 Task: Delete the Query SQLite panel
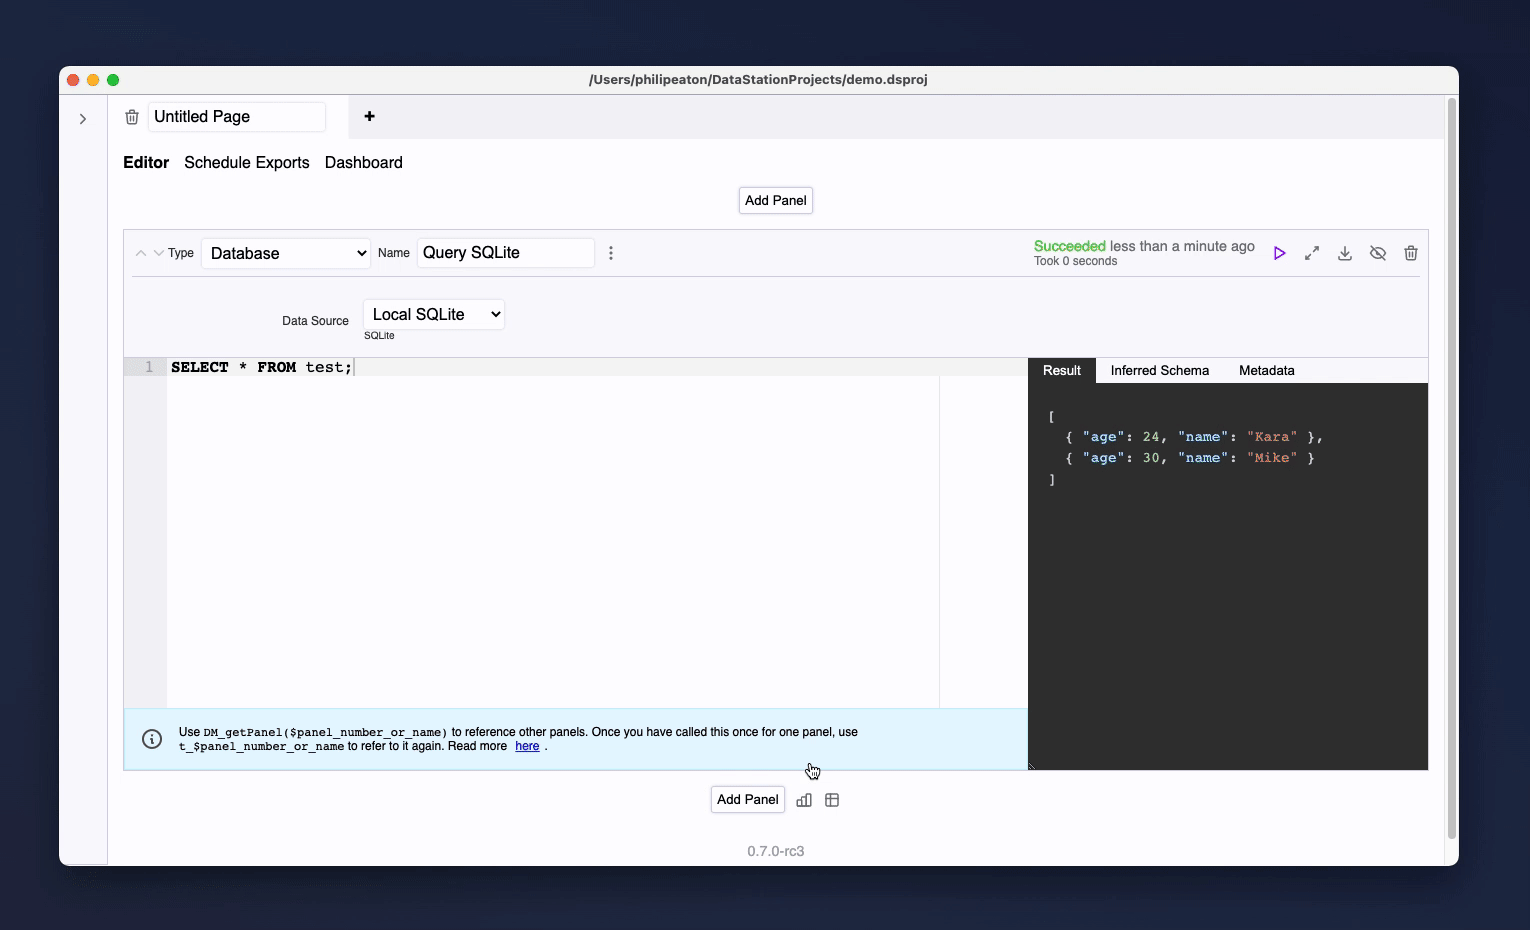(1411, 253)
